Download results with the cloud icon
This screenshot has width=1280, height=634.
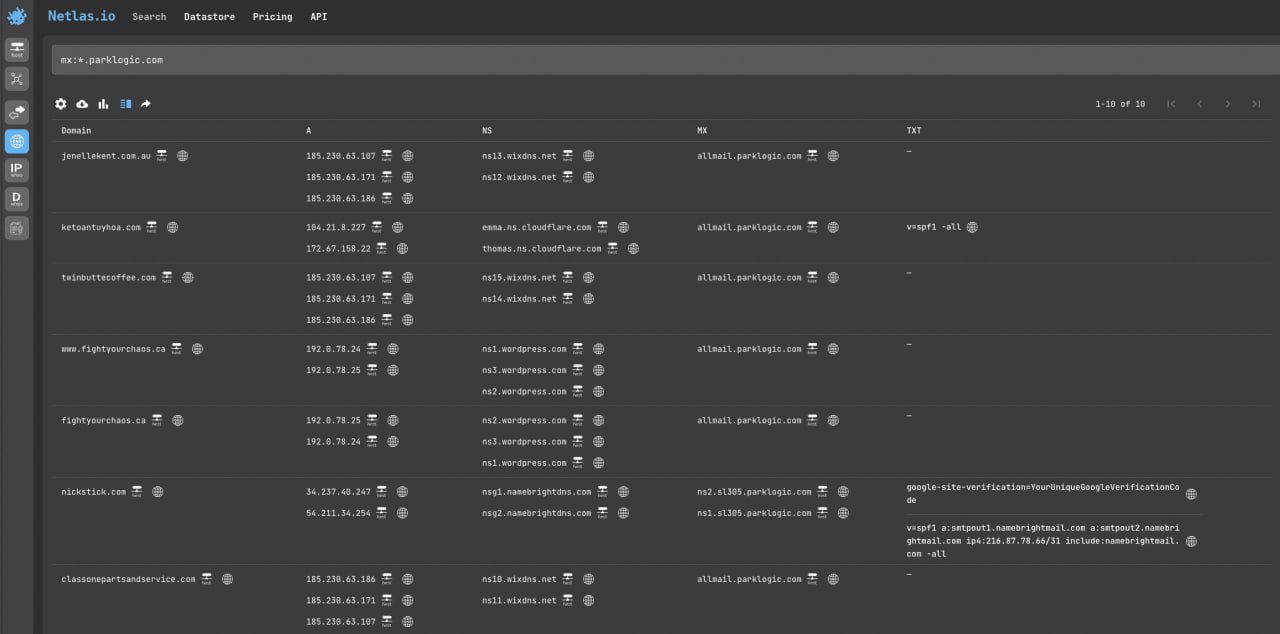click(82, 104)
